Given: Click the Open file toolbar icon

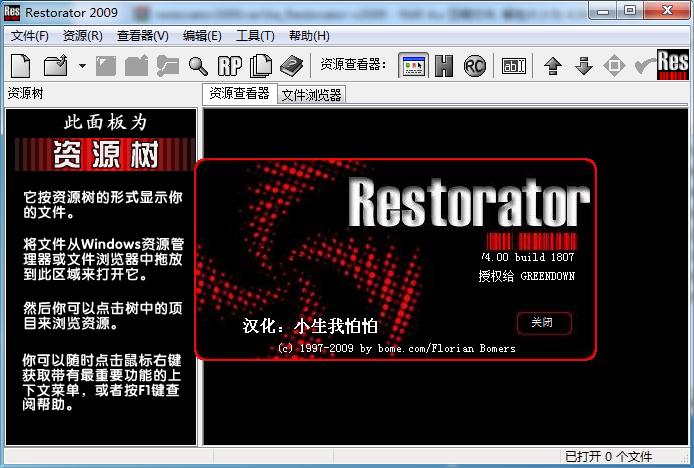Looking at the screenshot, I should click(x=56, y=66).
